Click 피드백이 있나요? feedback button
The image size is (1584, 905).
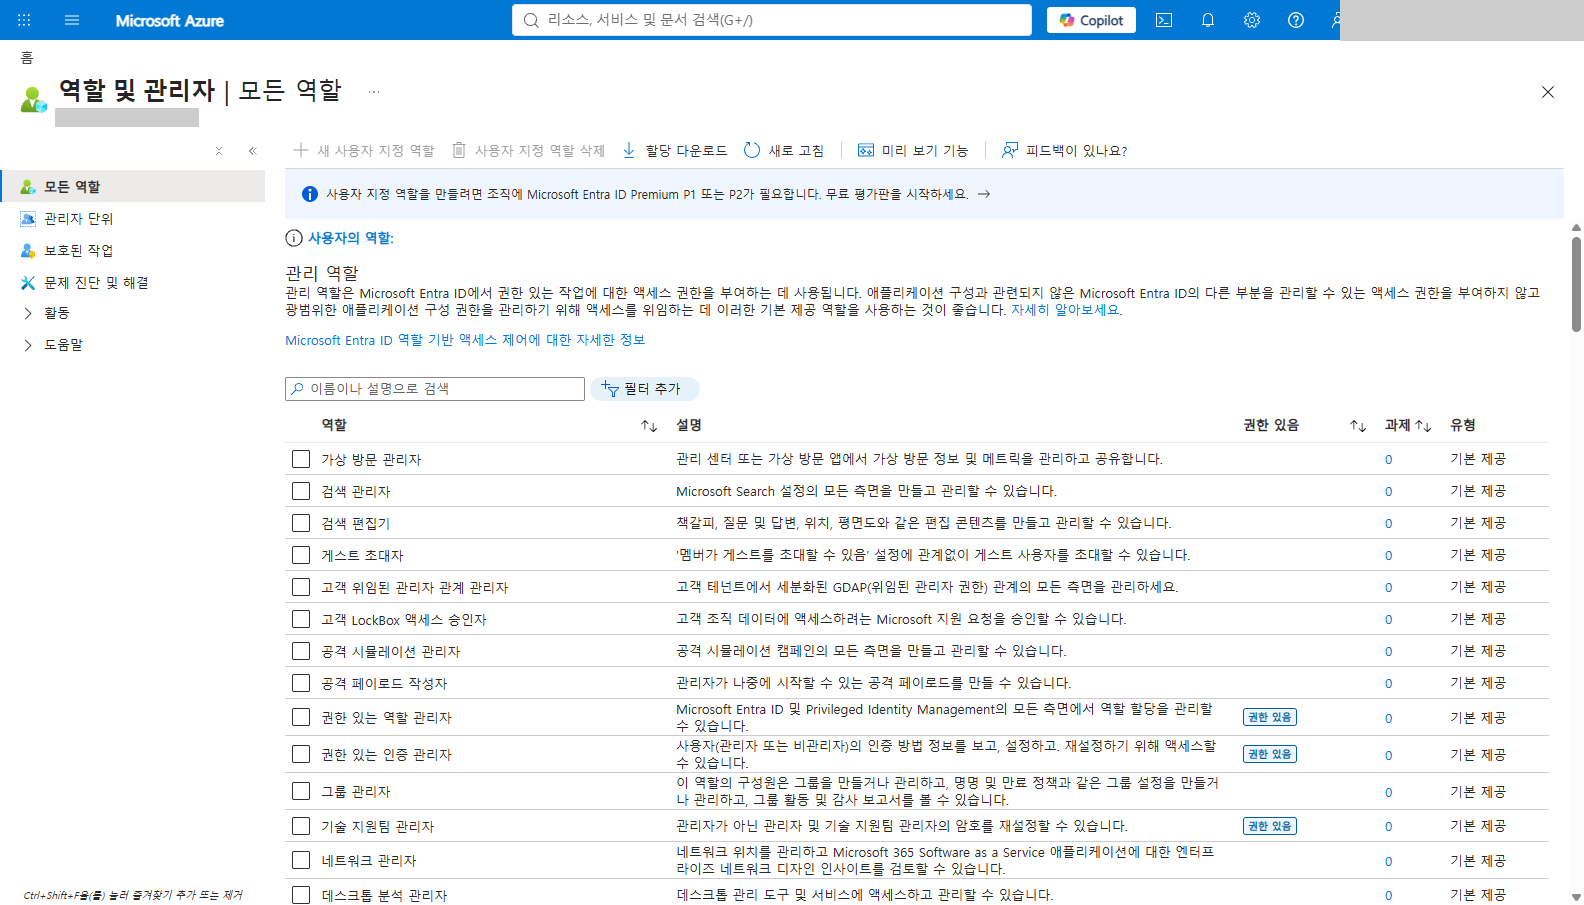pos(1064,150)
